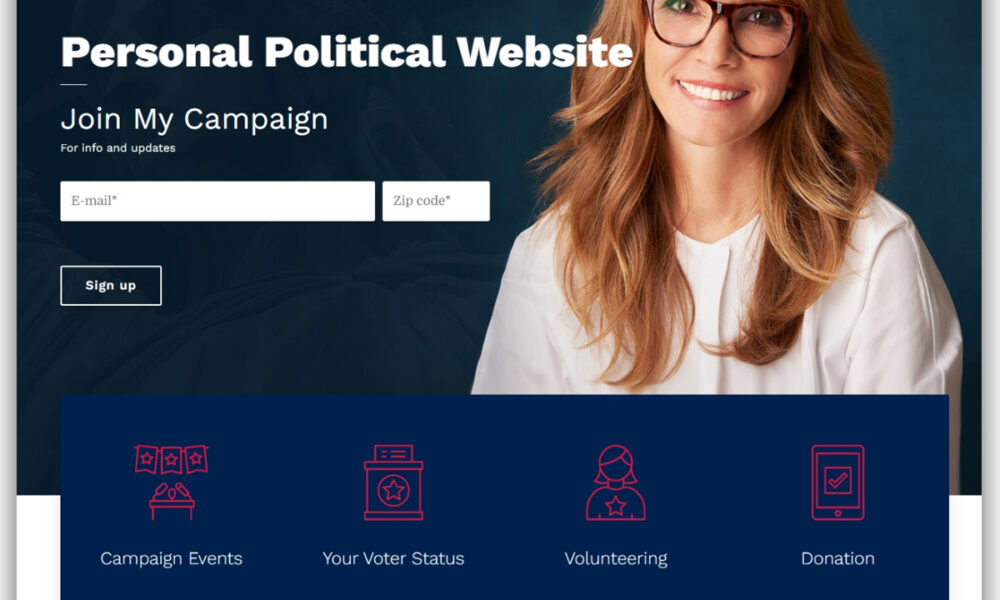
Task: Go to Your Voter Status
Action: point(393,559)
